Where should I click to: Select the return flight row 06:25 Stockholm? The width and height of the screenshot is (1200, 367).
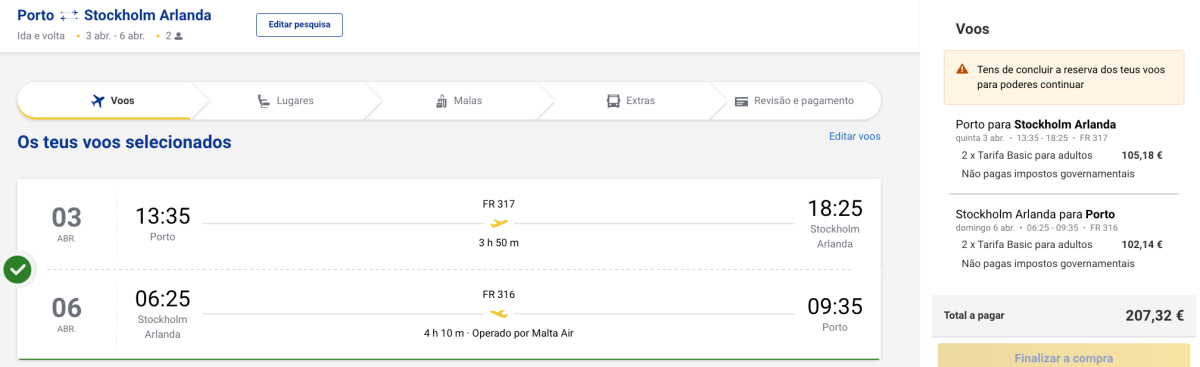click(x=449, y=314)
